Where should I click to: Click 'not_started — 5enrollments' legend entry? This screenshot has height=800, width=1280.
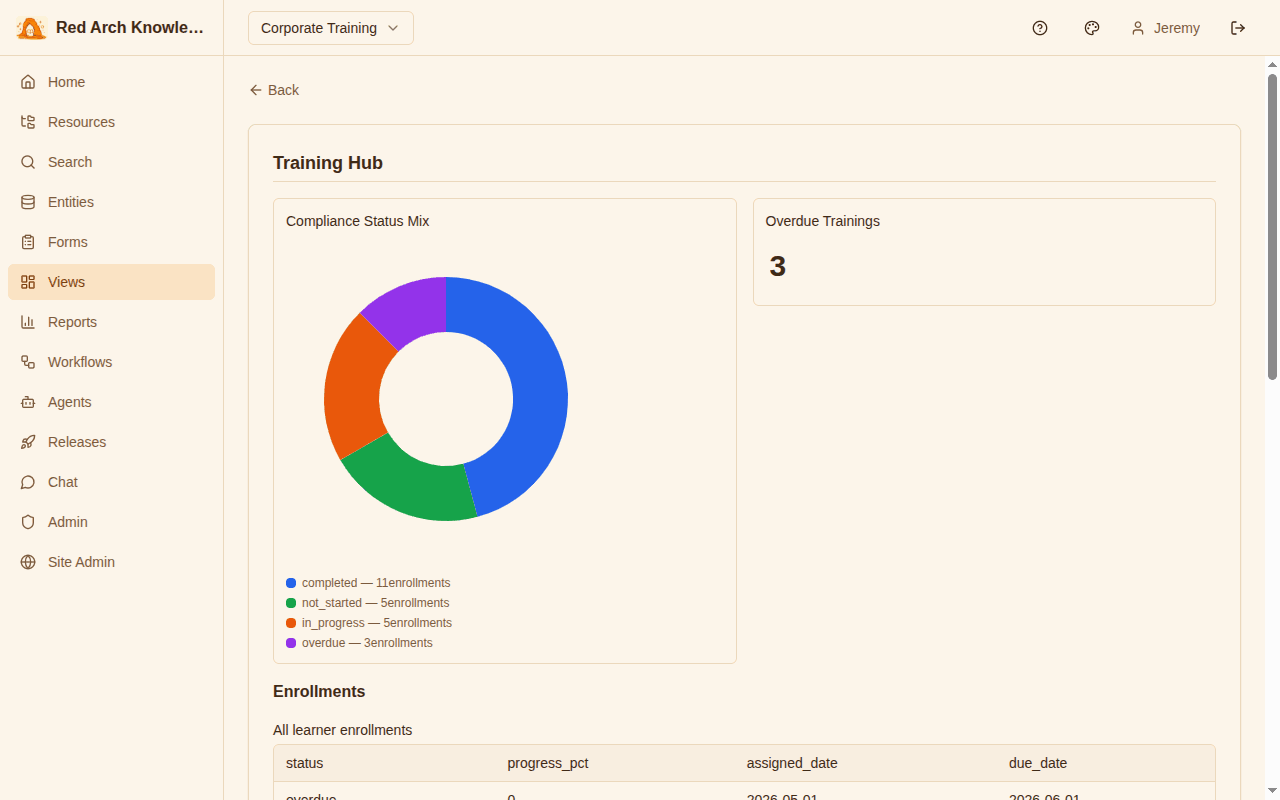click(368, 603)
